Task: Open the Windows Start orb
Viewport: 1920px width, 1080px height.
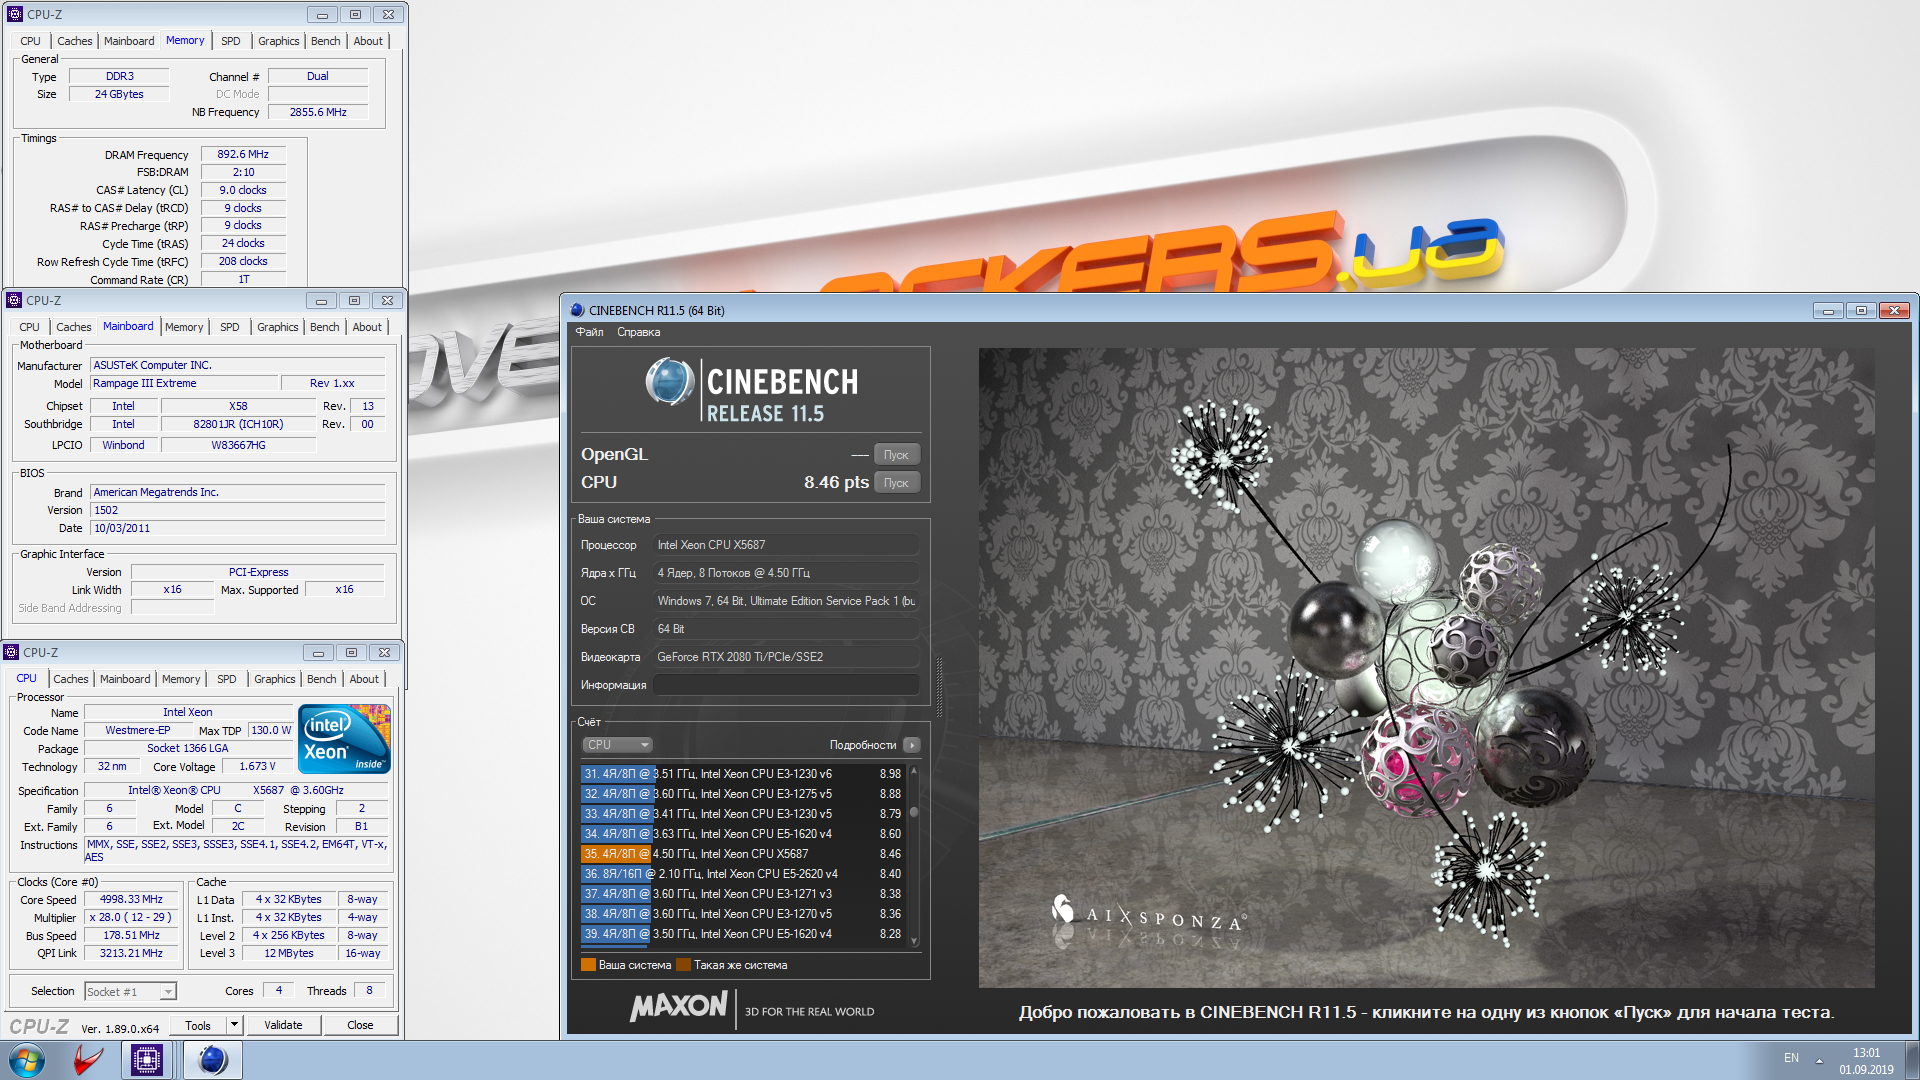Action: click(x=27, y=1060)
